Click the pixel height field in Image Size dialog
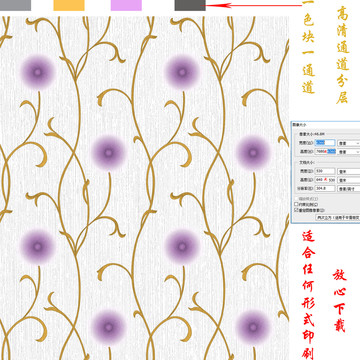360x360 pixels. coord(325,152)
